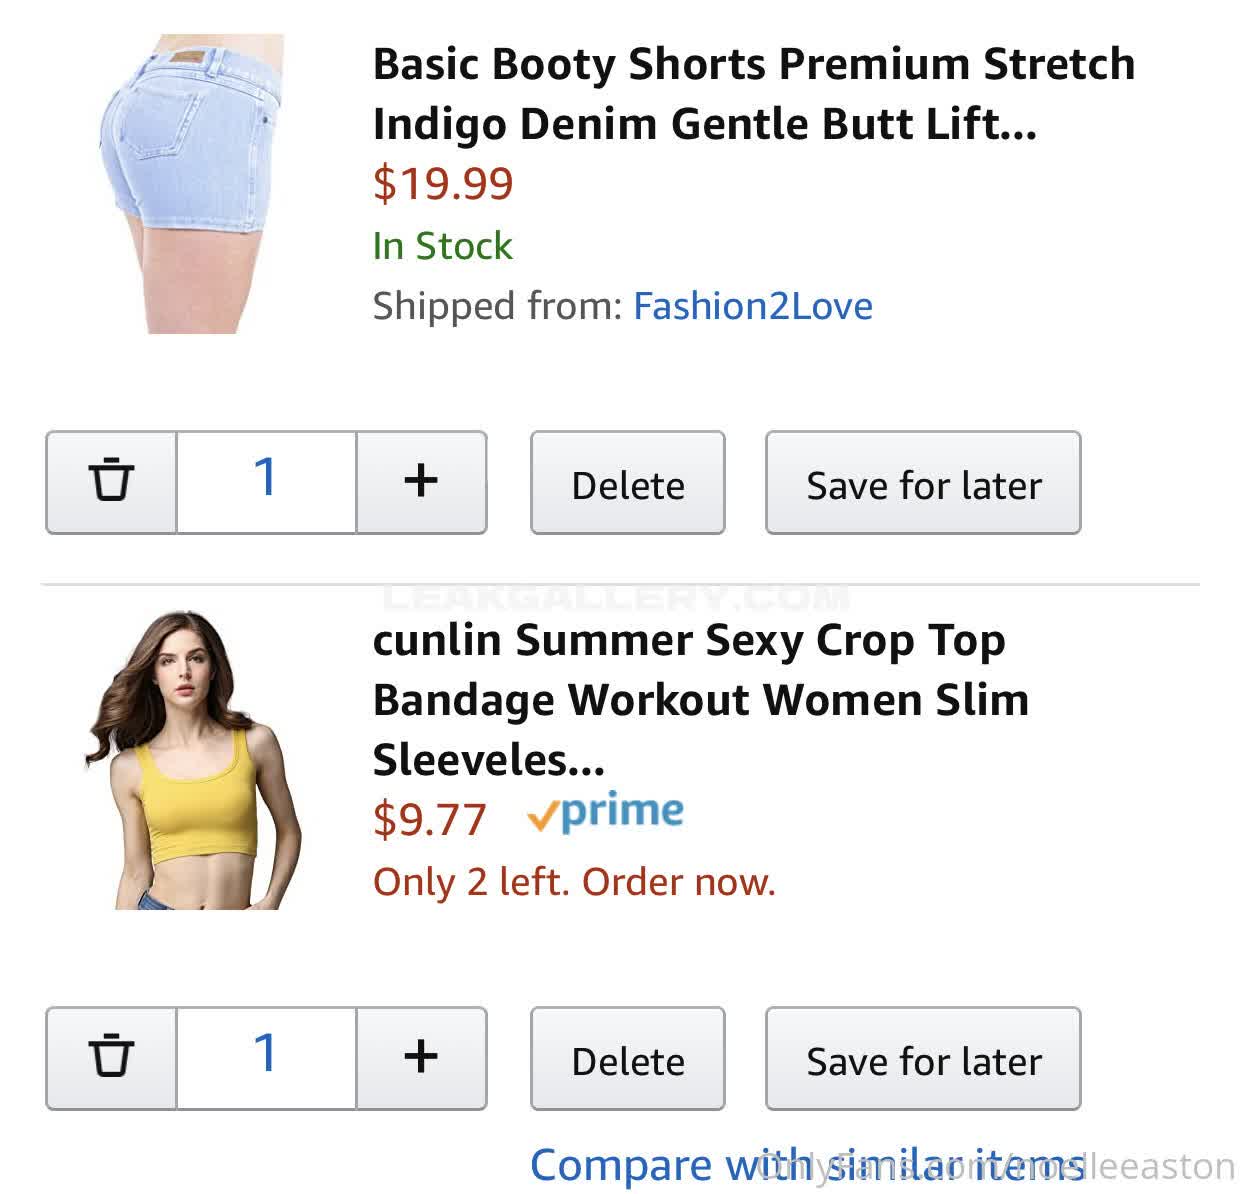Viewport: 1242px width, 1194px height.
Task: Click the Prime badge icon
Action: pyautogui.click(x=606, y=815)
